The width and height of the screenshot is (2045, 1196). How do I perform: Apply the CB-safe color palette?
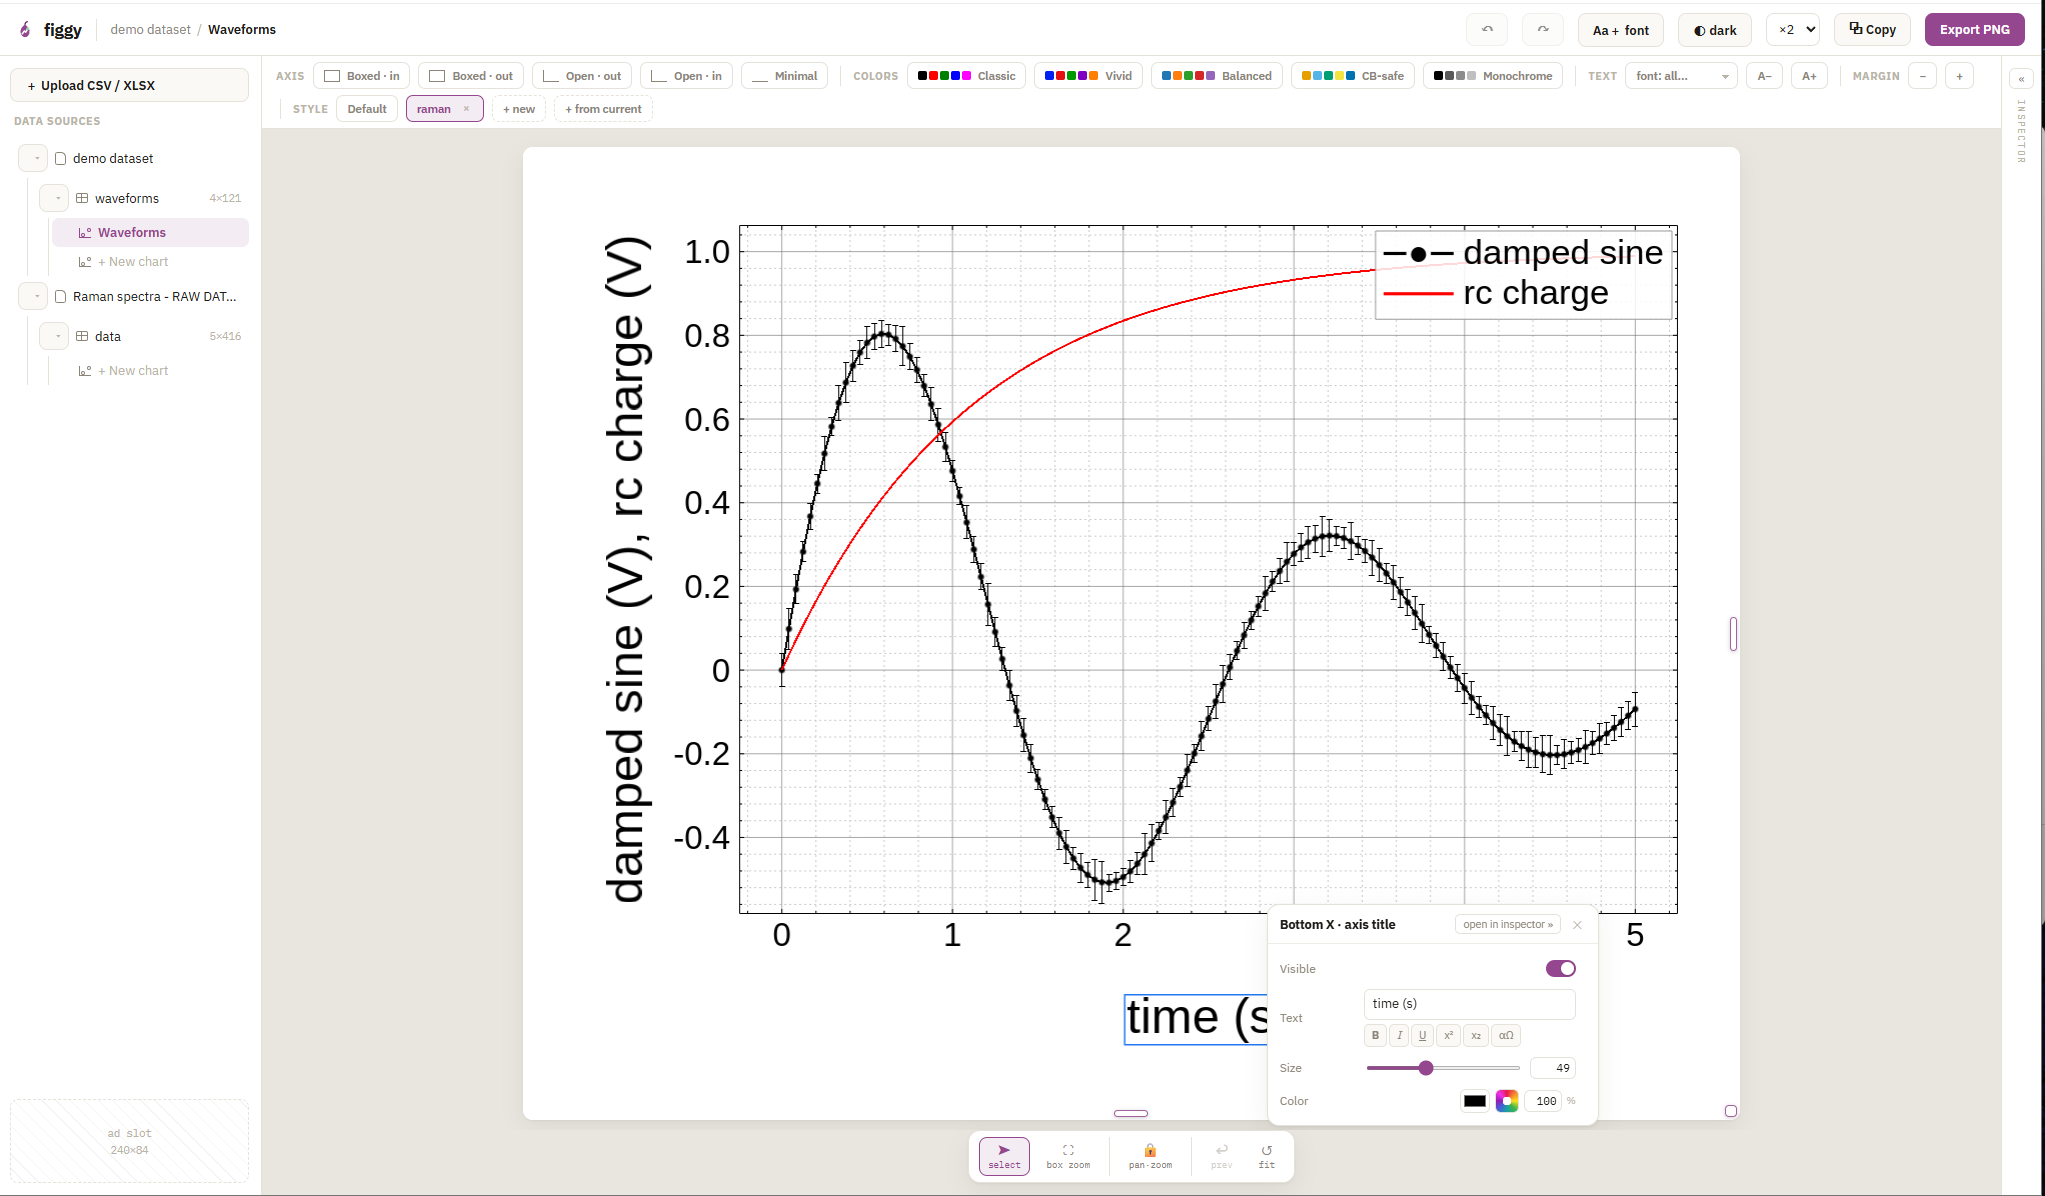pos(1352,76)
